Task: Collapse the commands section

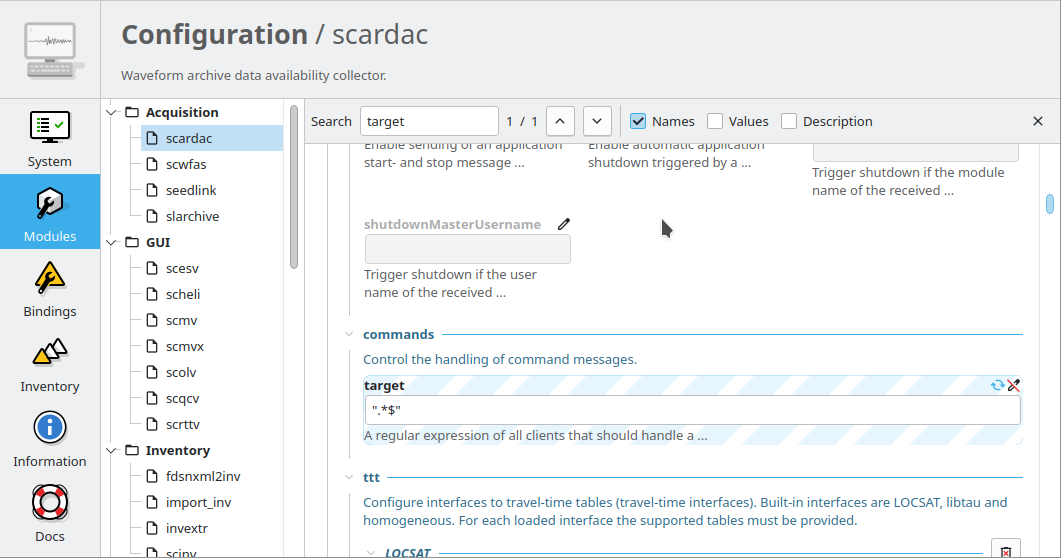Action: 349,334
